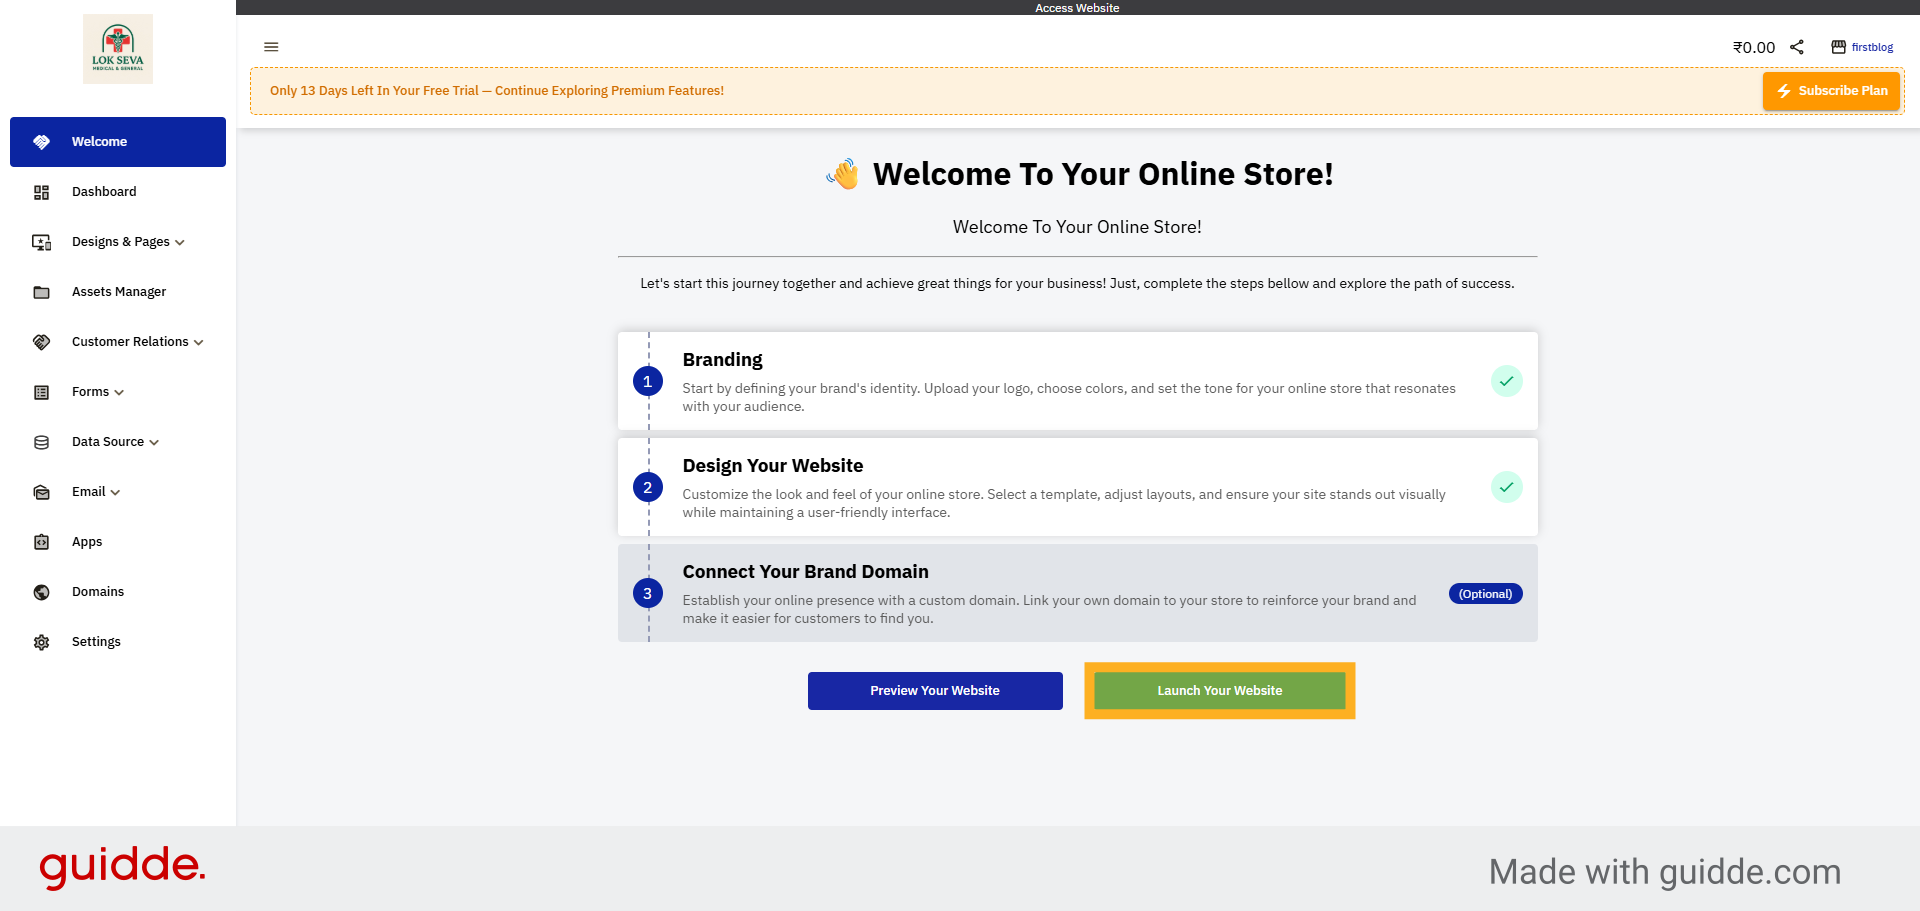Click the checkmark on Design Your Website

pyautogui.click(x=1507, y=487)
